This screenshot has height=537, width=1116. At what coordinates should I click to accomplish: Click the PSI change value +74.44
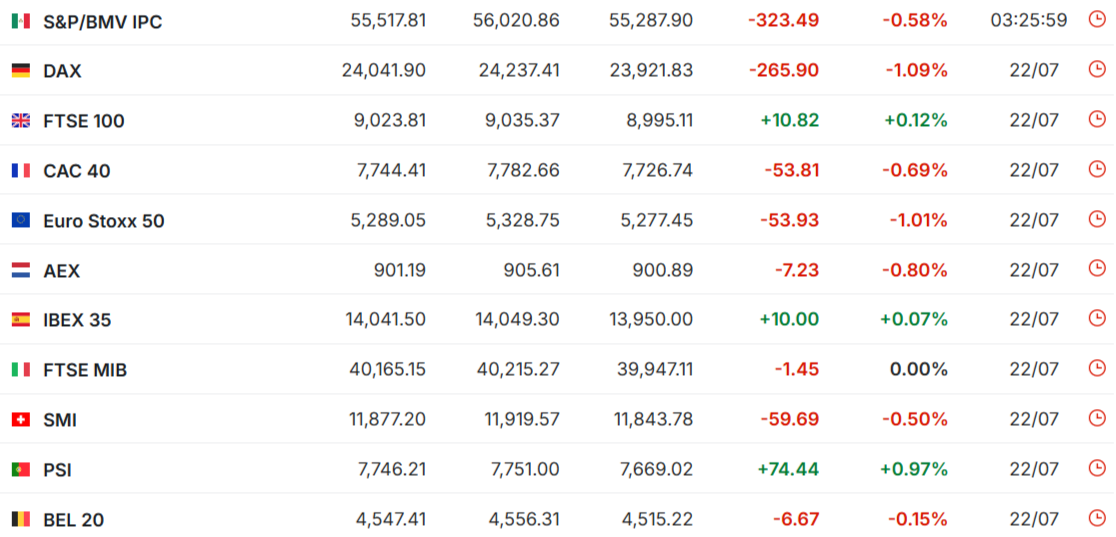(x=789, y=469)
